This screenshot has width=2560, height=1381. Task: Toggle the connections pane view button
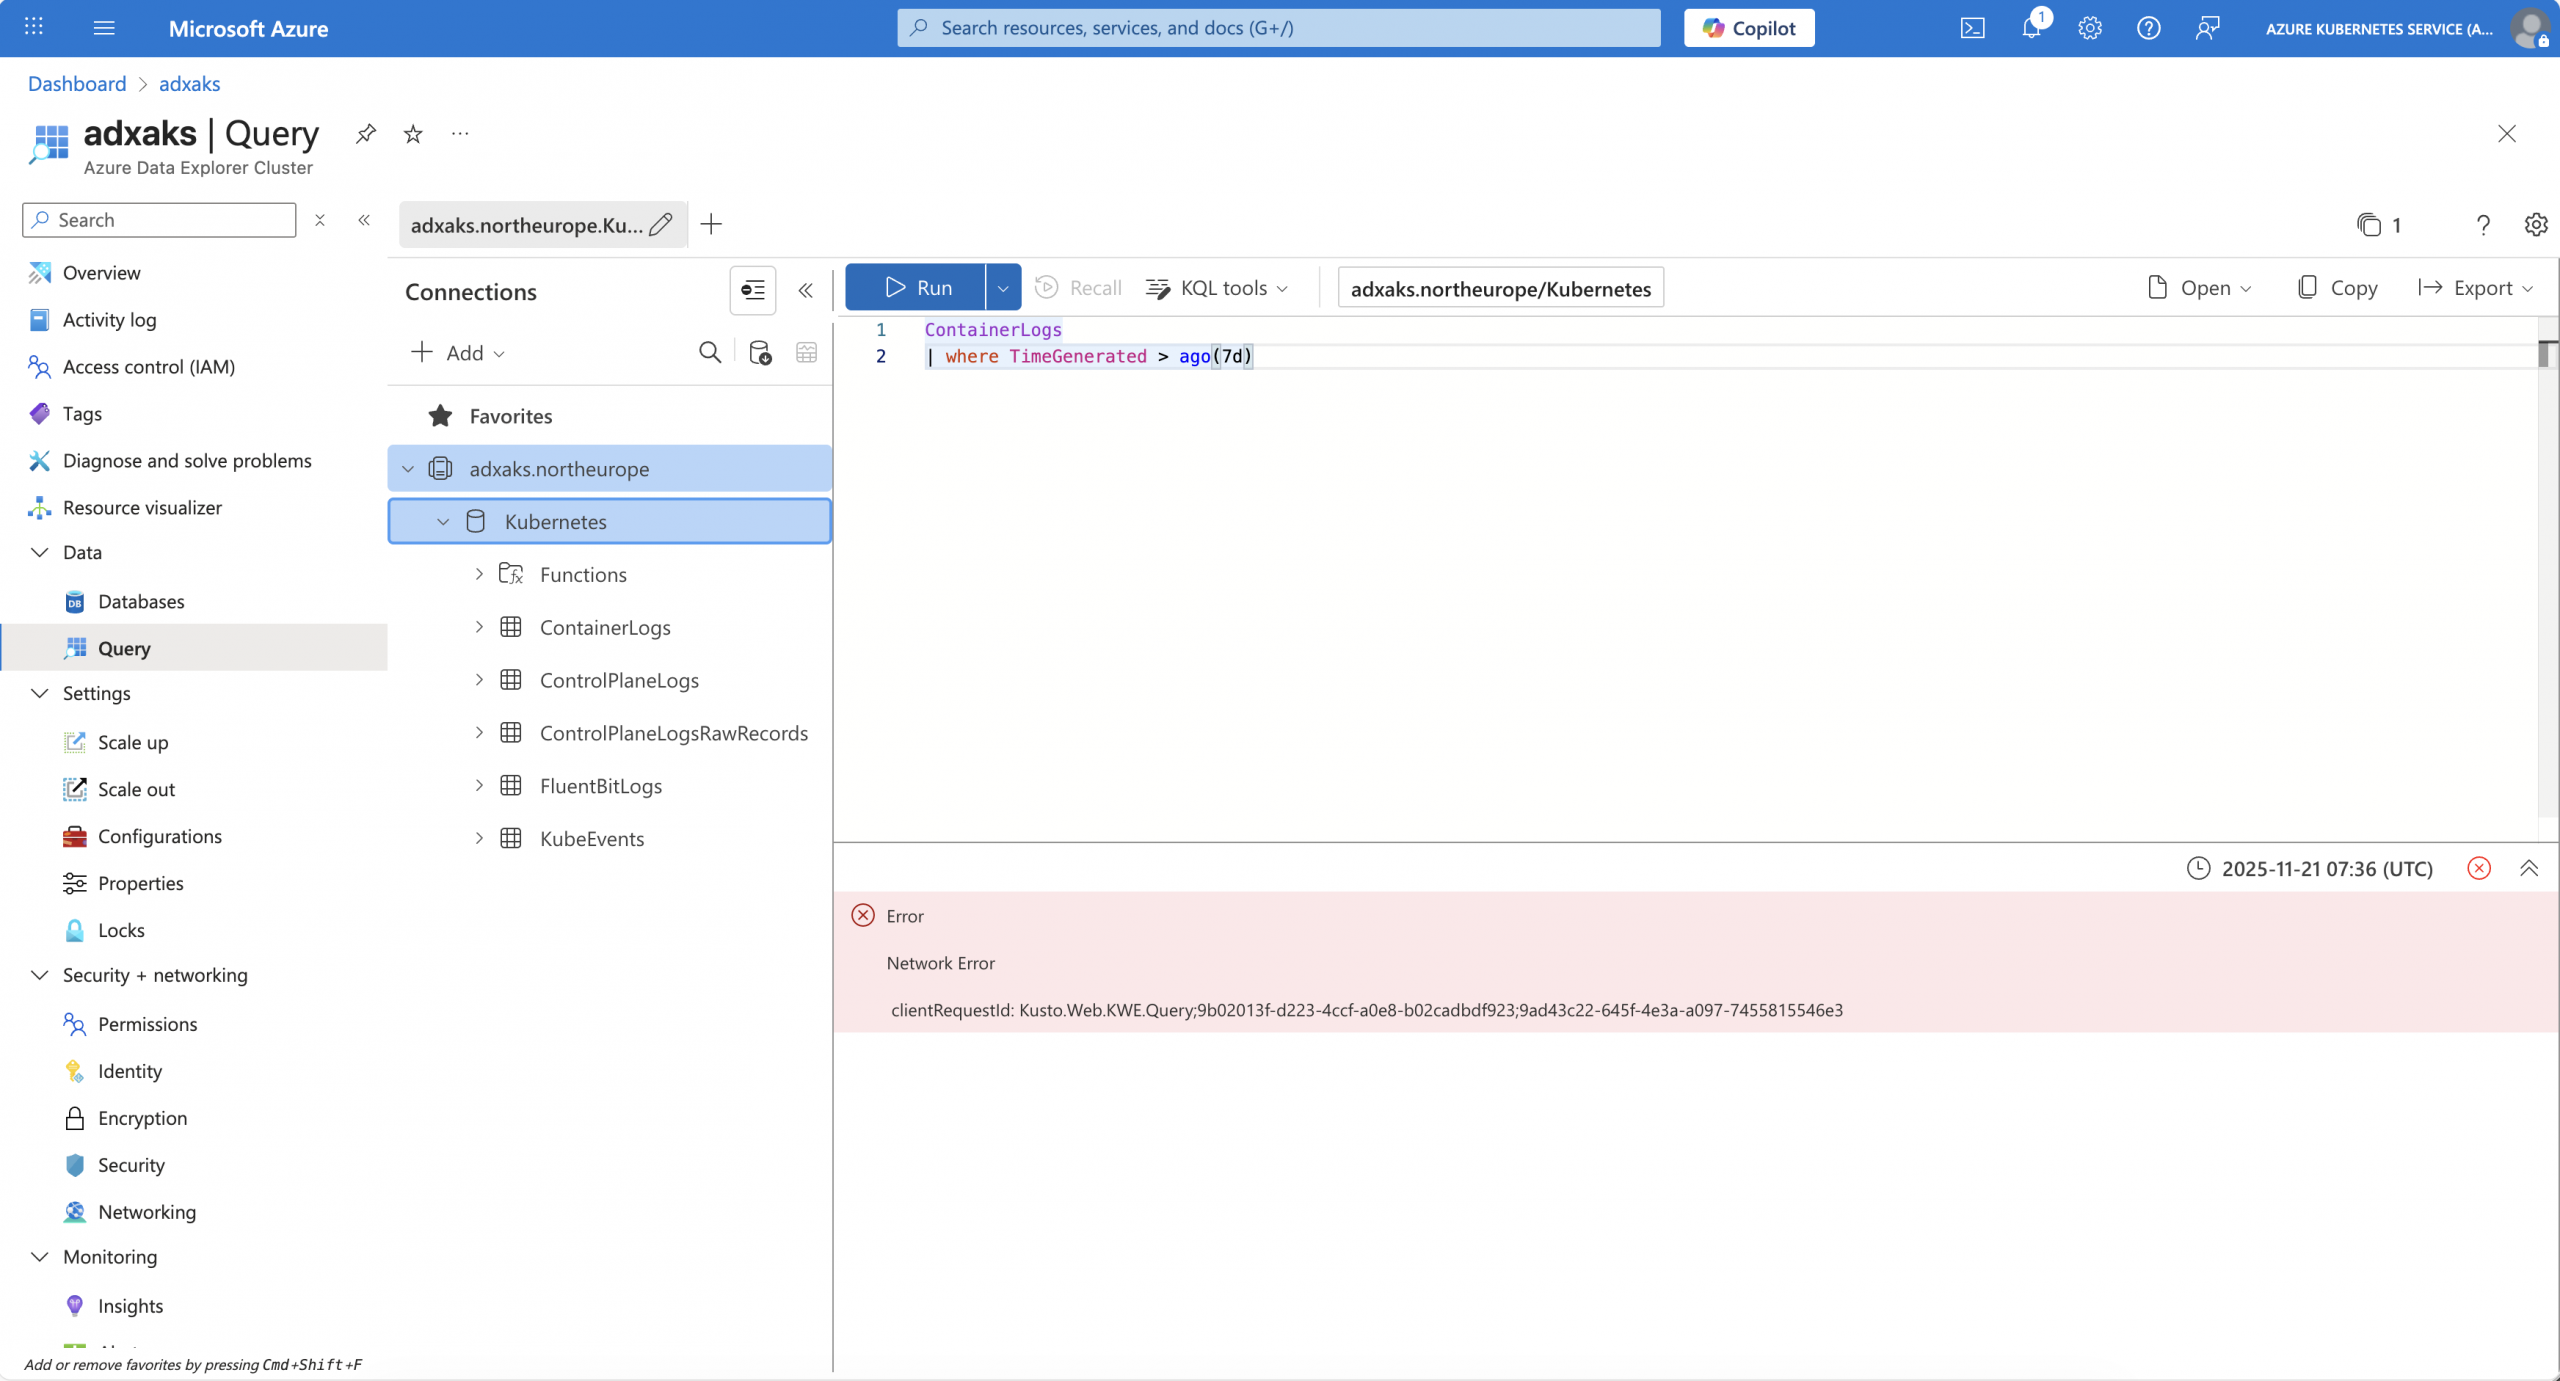(752, 290)
